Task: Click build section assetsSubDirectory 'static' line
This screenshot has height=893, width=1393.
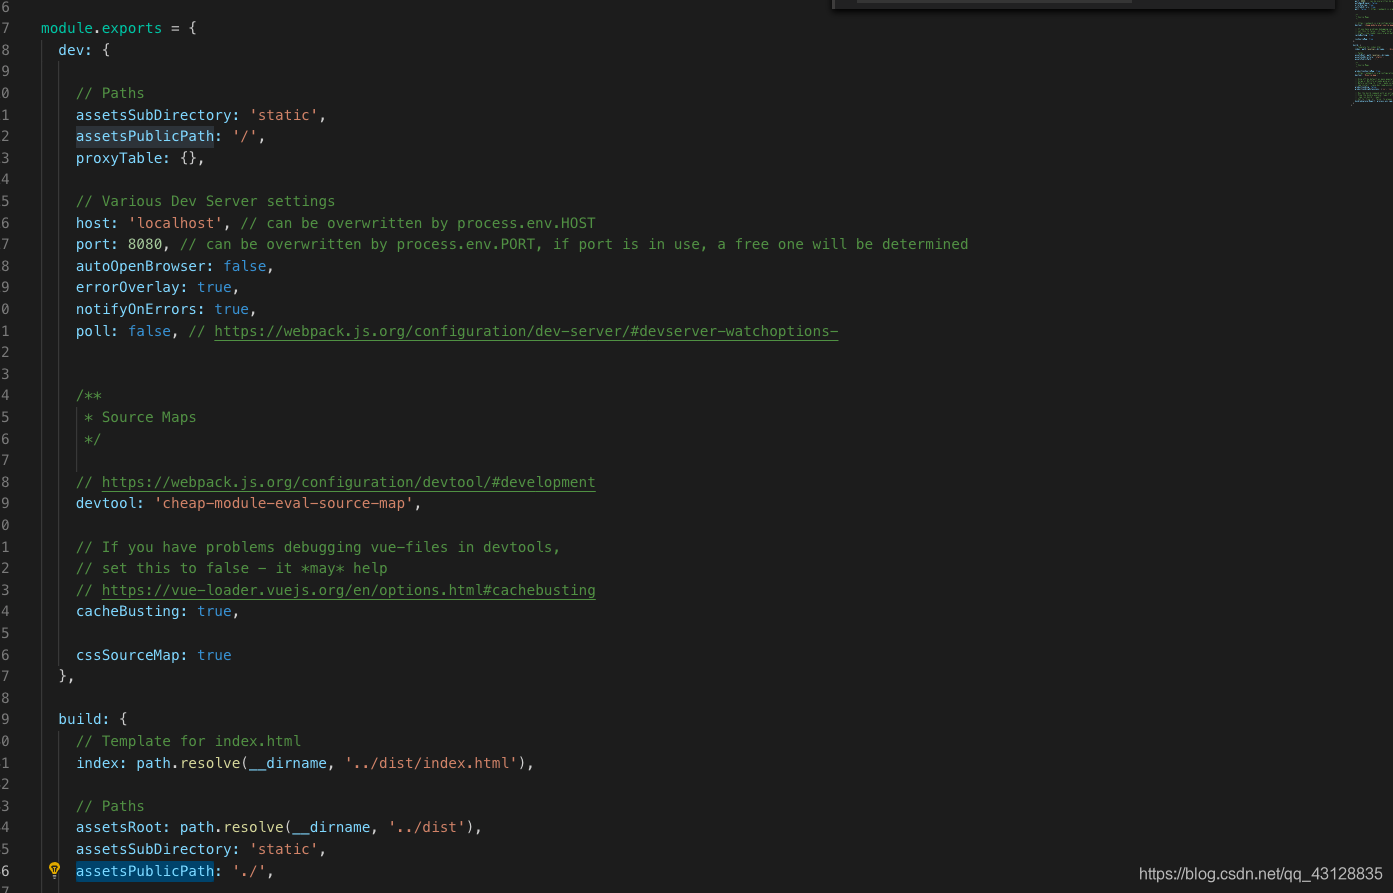Action: click(x=201, y=849)
